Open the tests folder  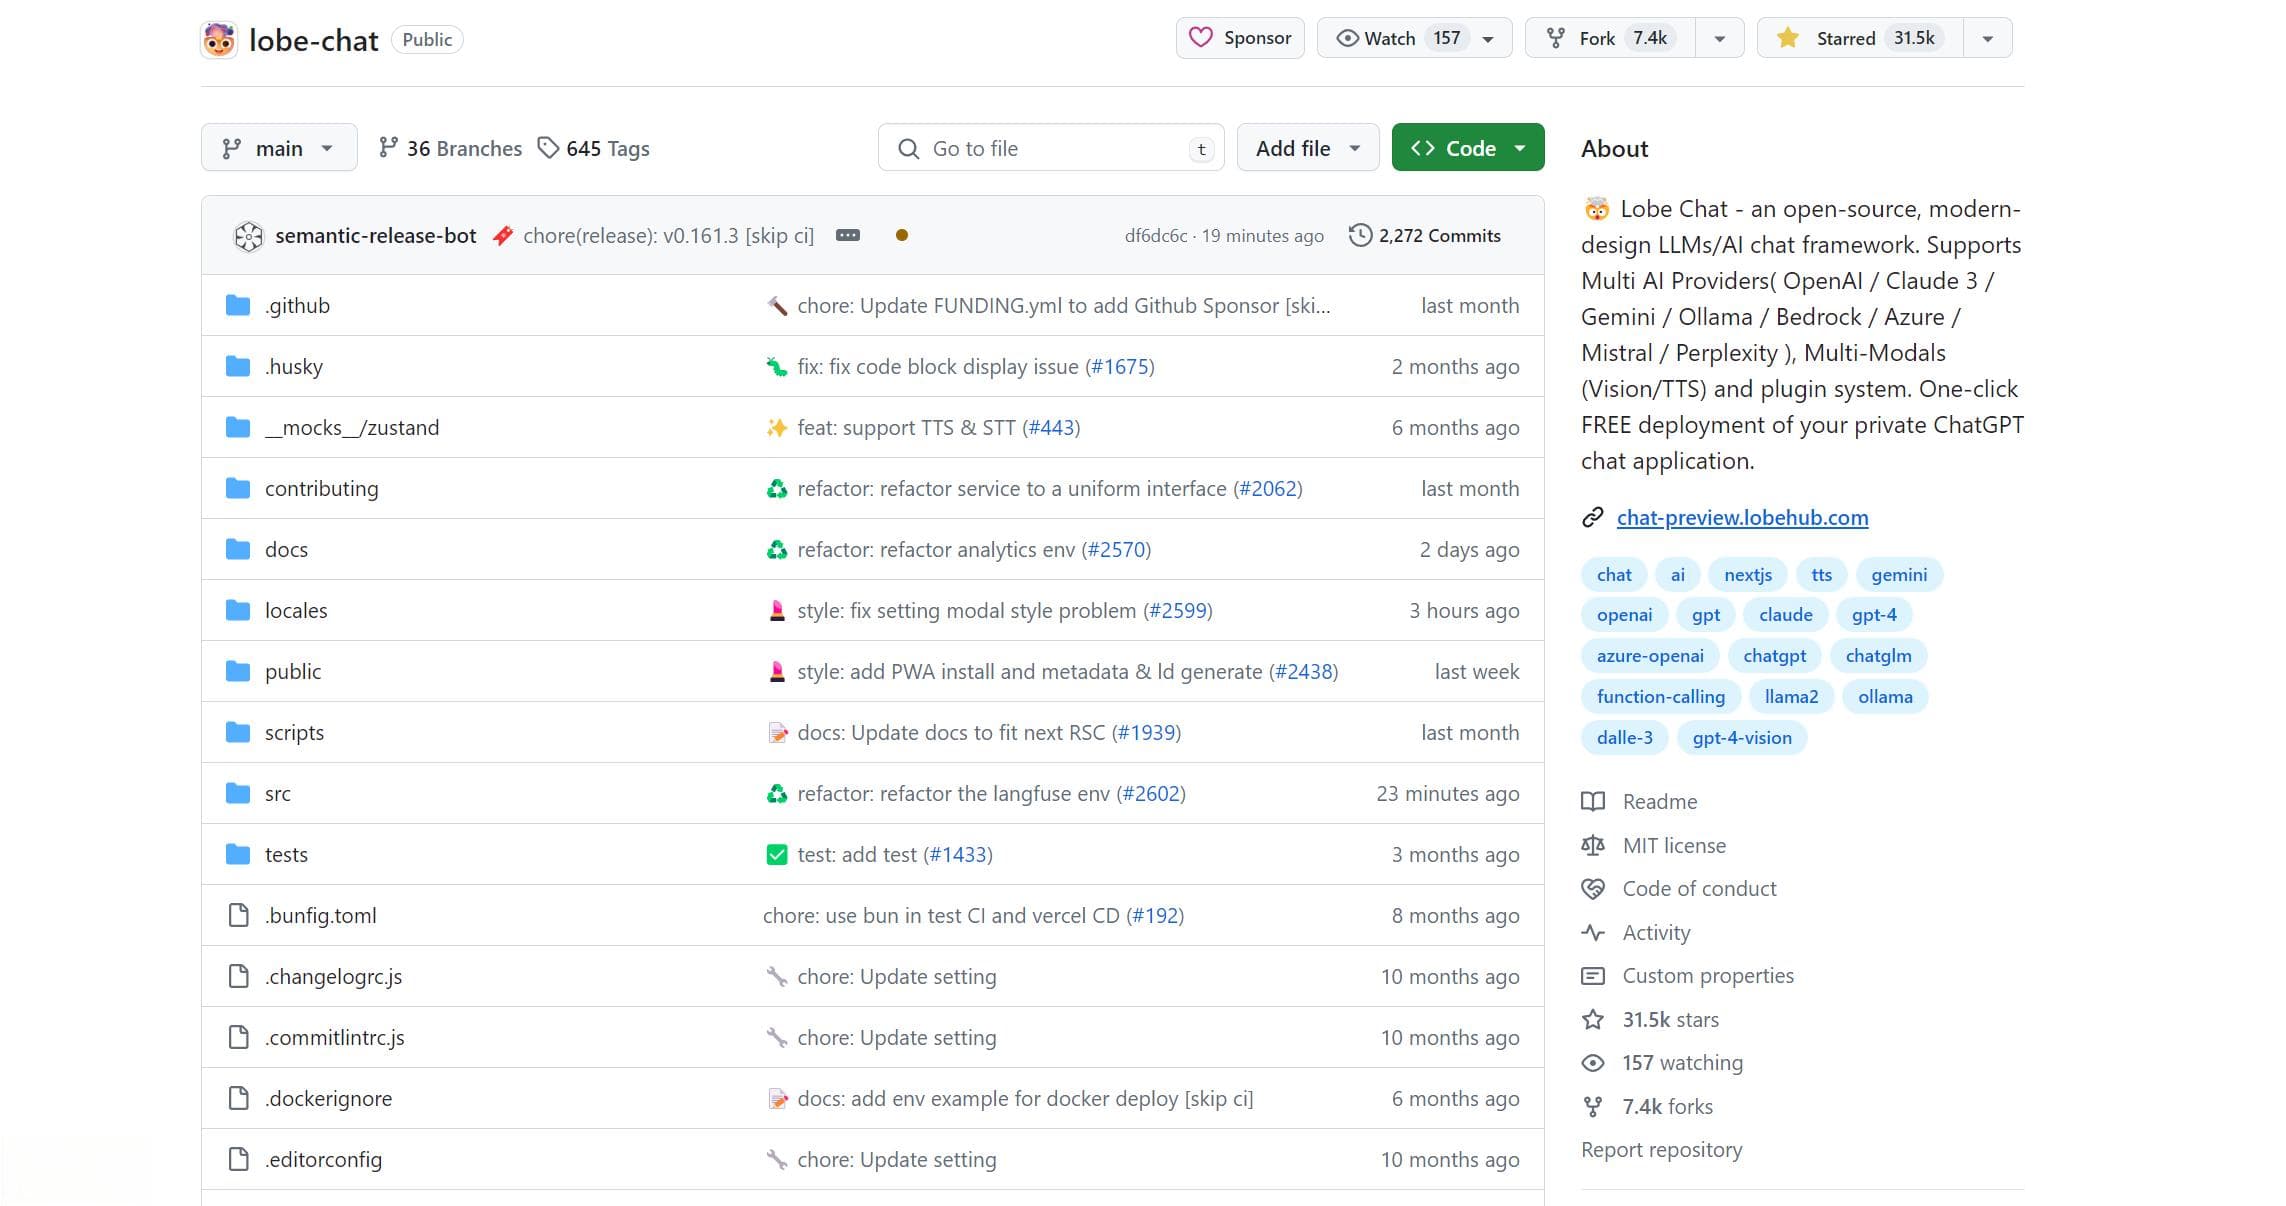(x=286, y=854)
